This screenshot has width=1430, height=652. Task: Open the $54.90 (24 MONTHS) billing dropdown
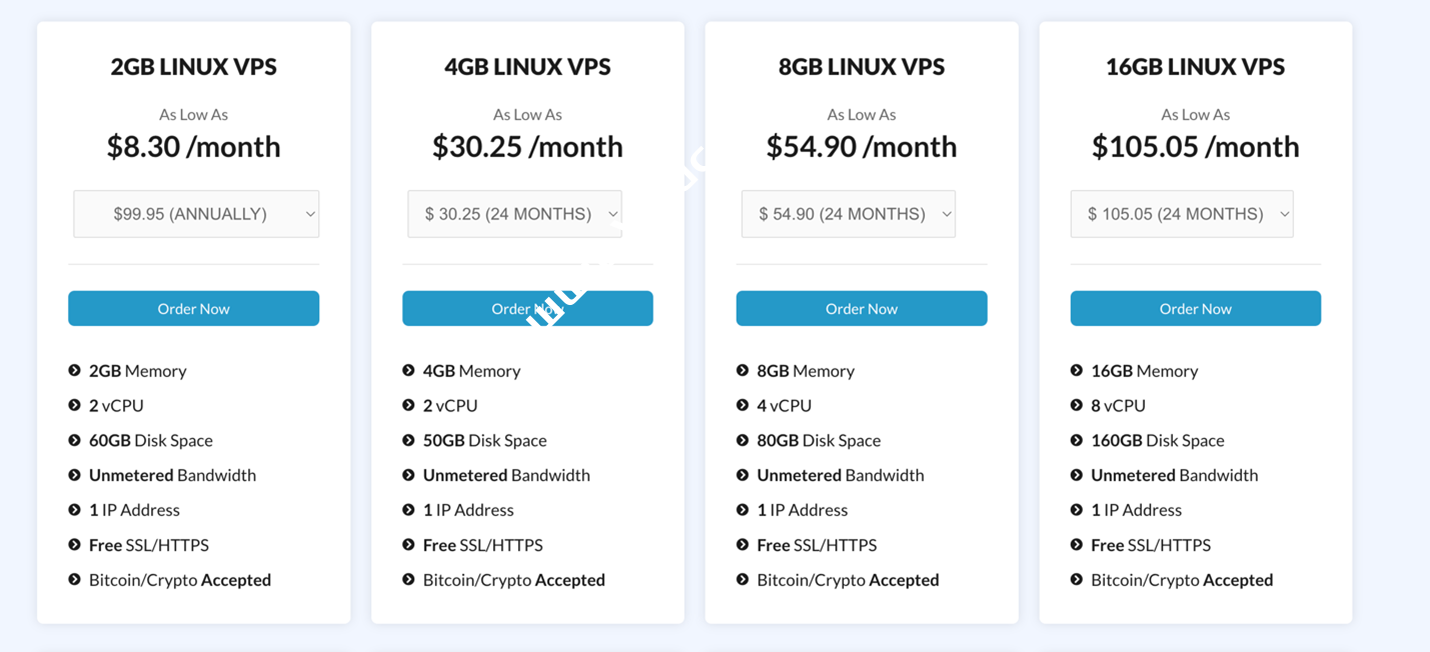(848, 214)
